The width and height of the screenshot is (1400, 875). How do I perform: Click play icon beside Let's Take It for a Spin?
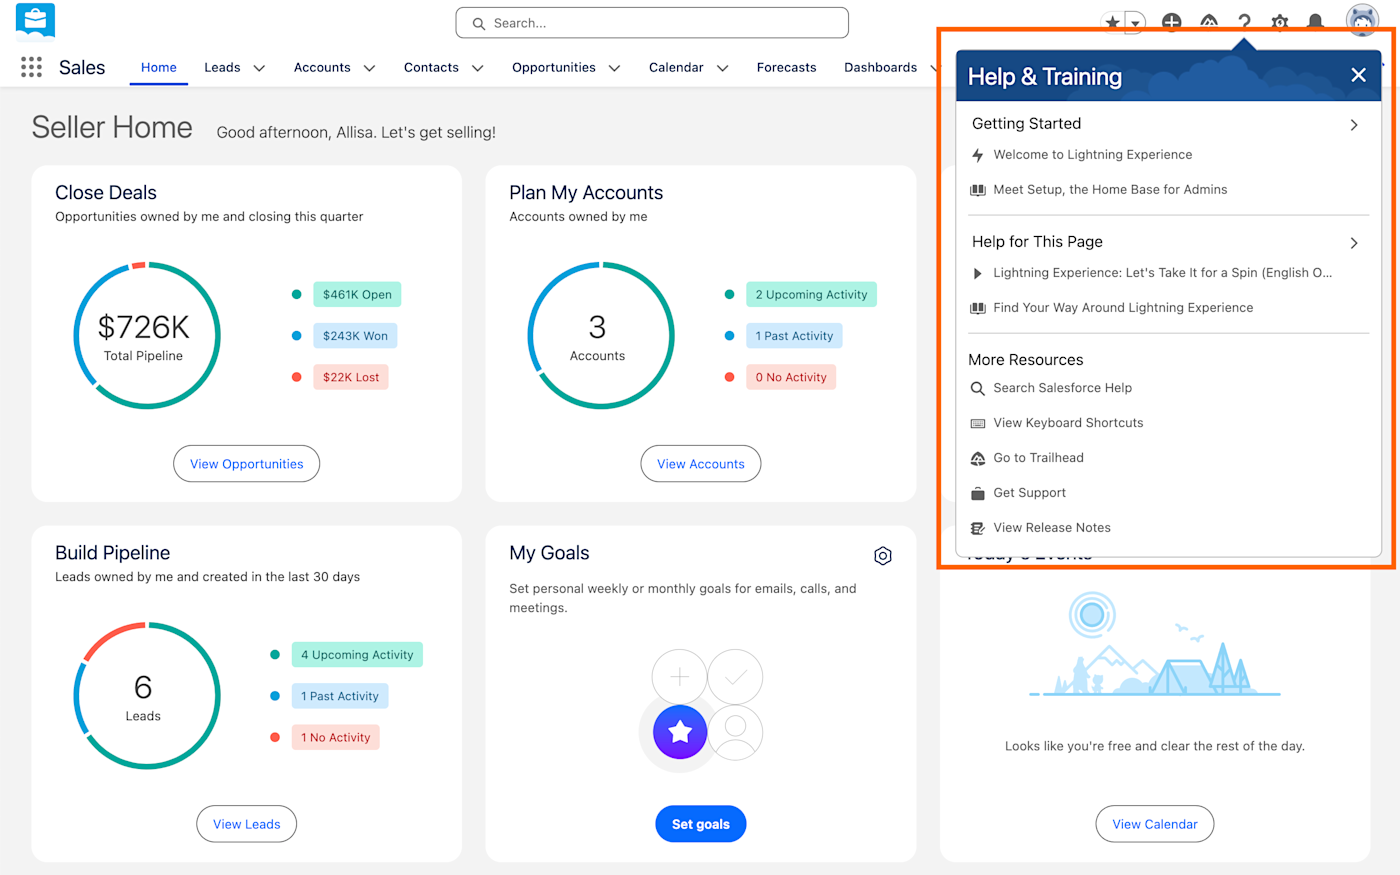tap(978, 273)
